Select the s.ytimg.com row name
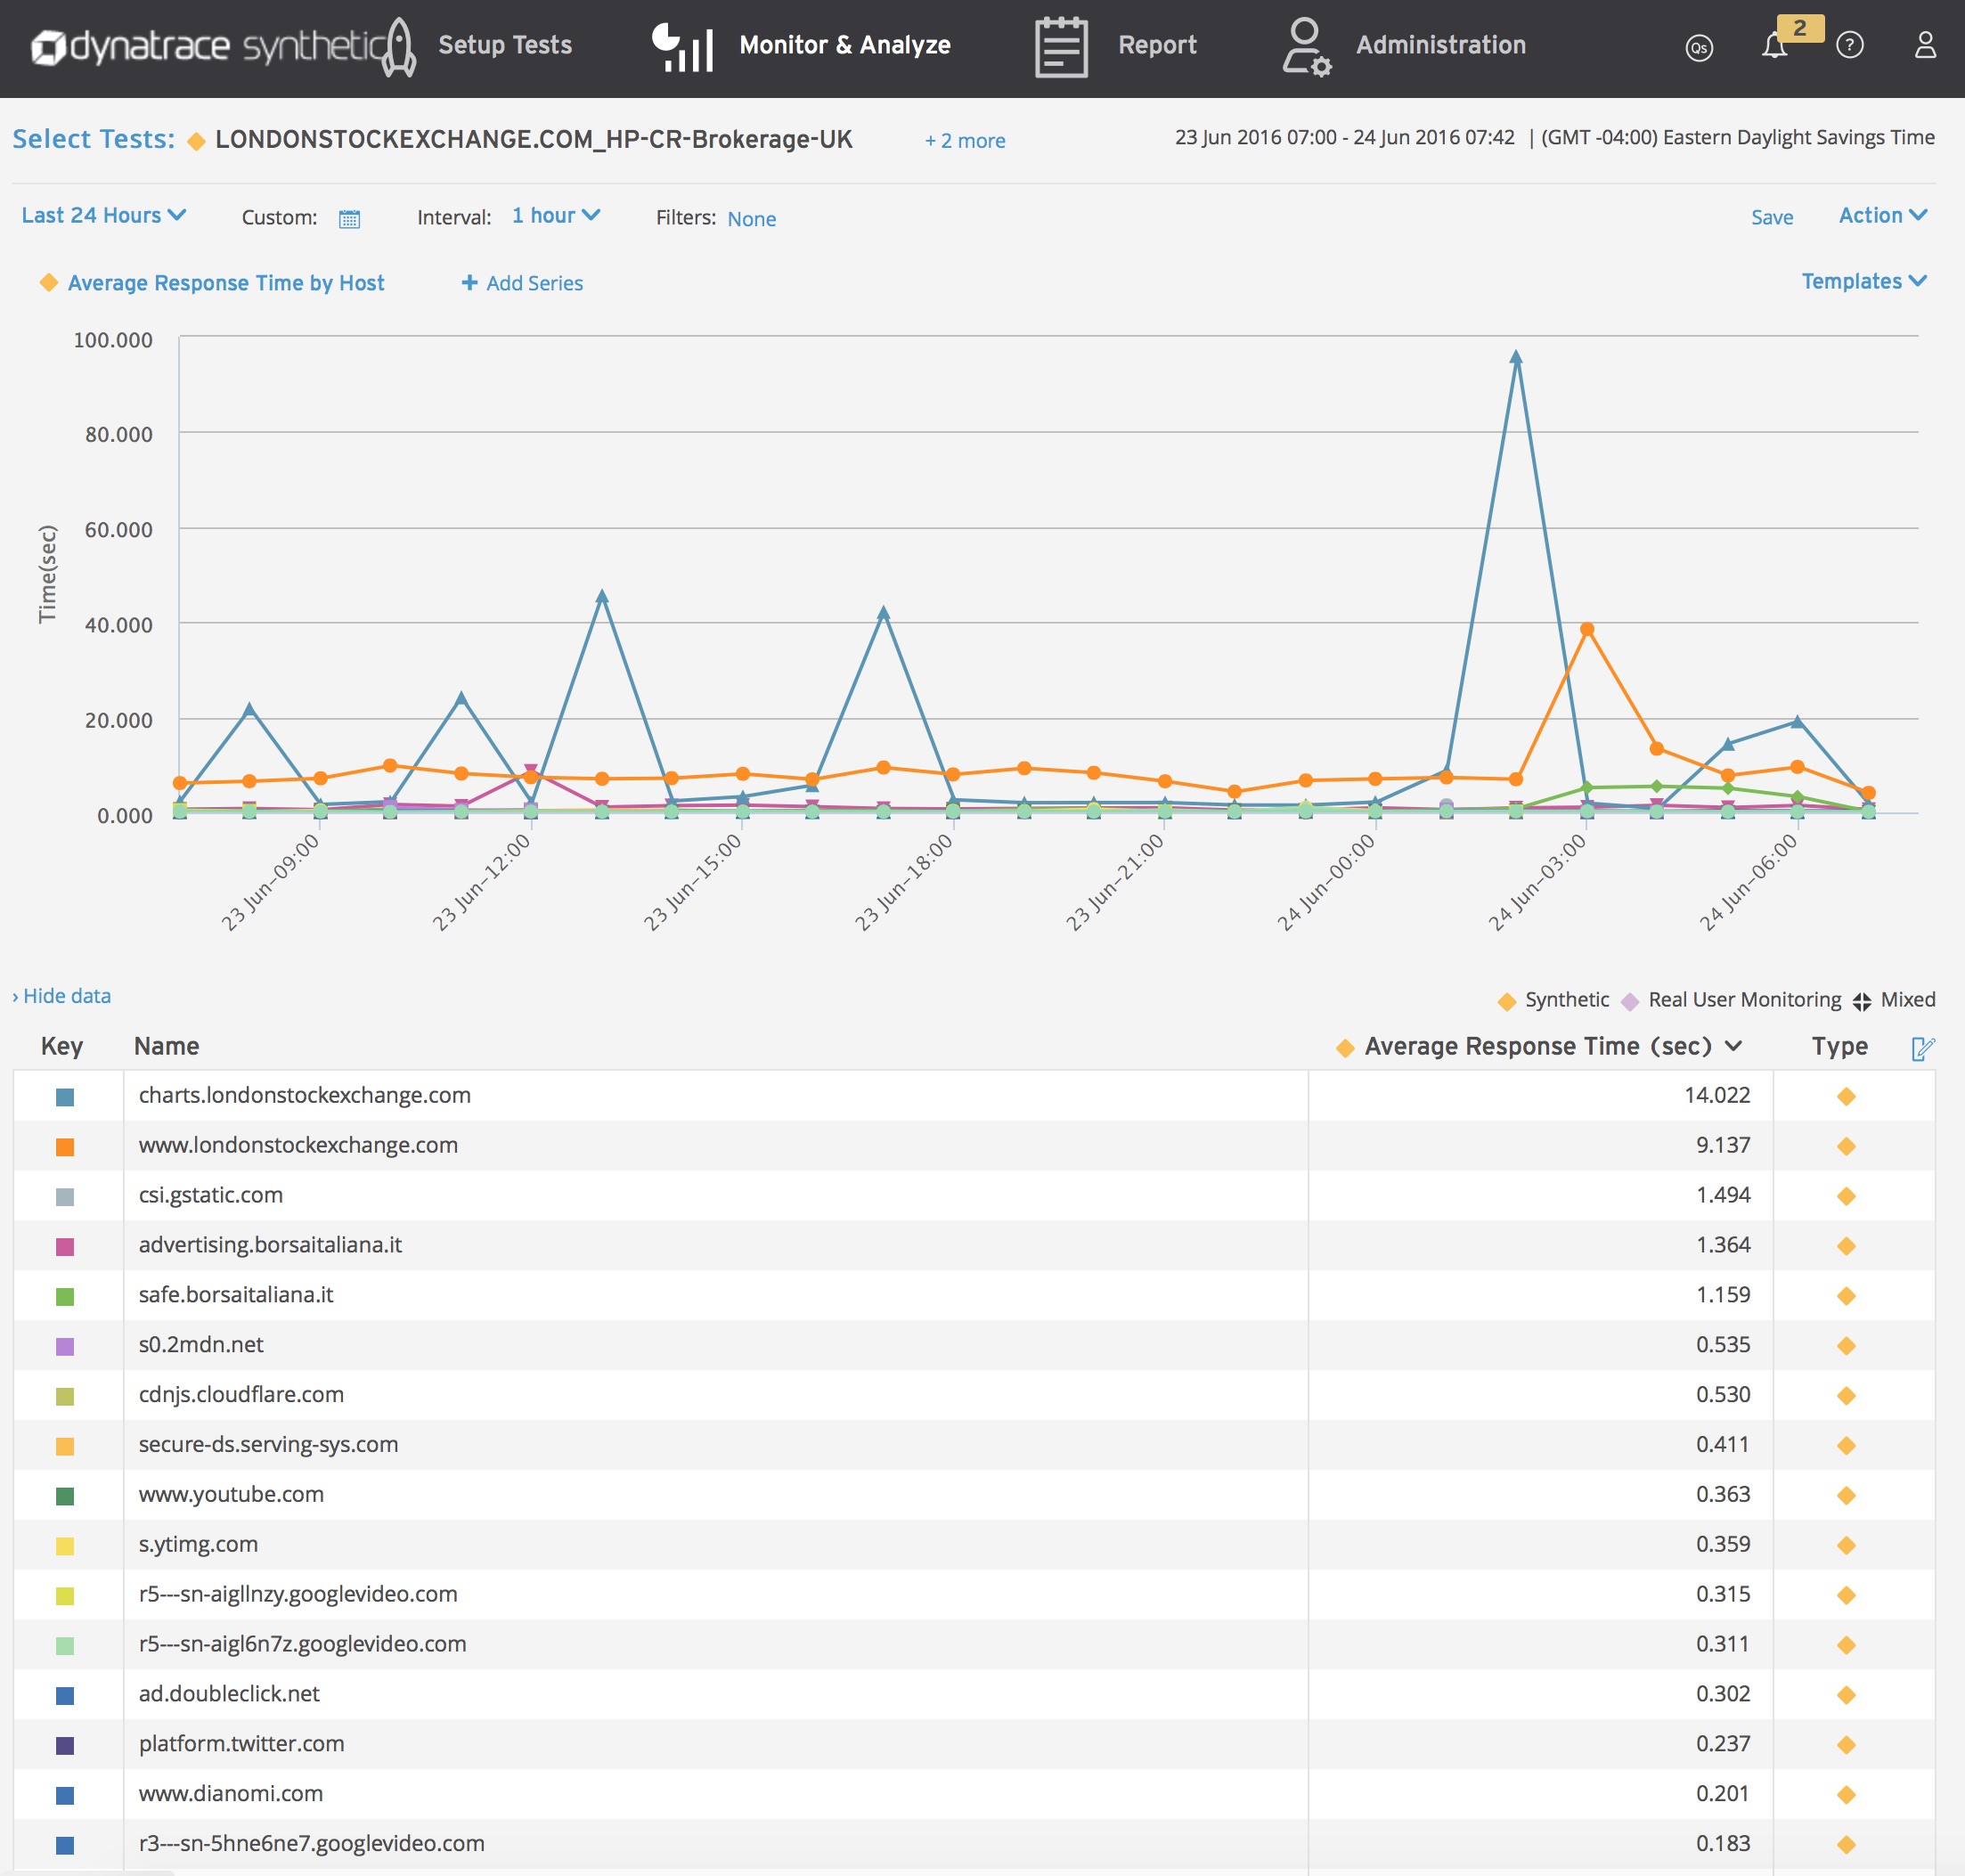The image size is (1965, 1876). pyautogui.click(x=198, y=1544)
